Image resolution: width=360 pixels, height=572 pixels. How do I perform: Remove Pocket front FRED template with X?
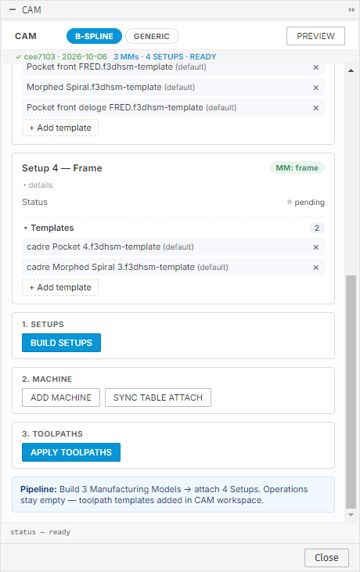(x=316, y=67)
